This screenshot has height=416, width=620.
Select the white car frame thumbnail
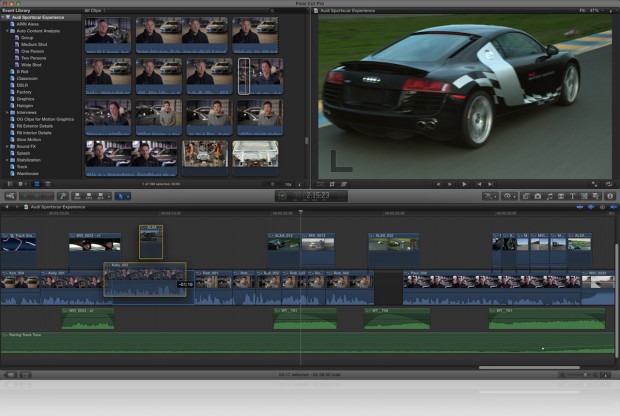(255, 157)
